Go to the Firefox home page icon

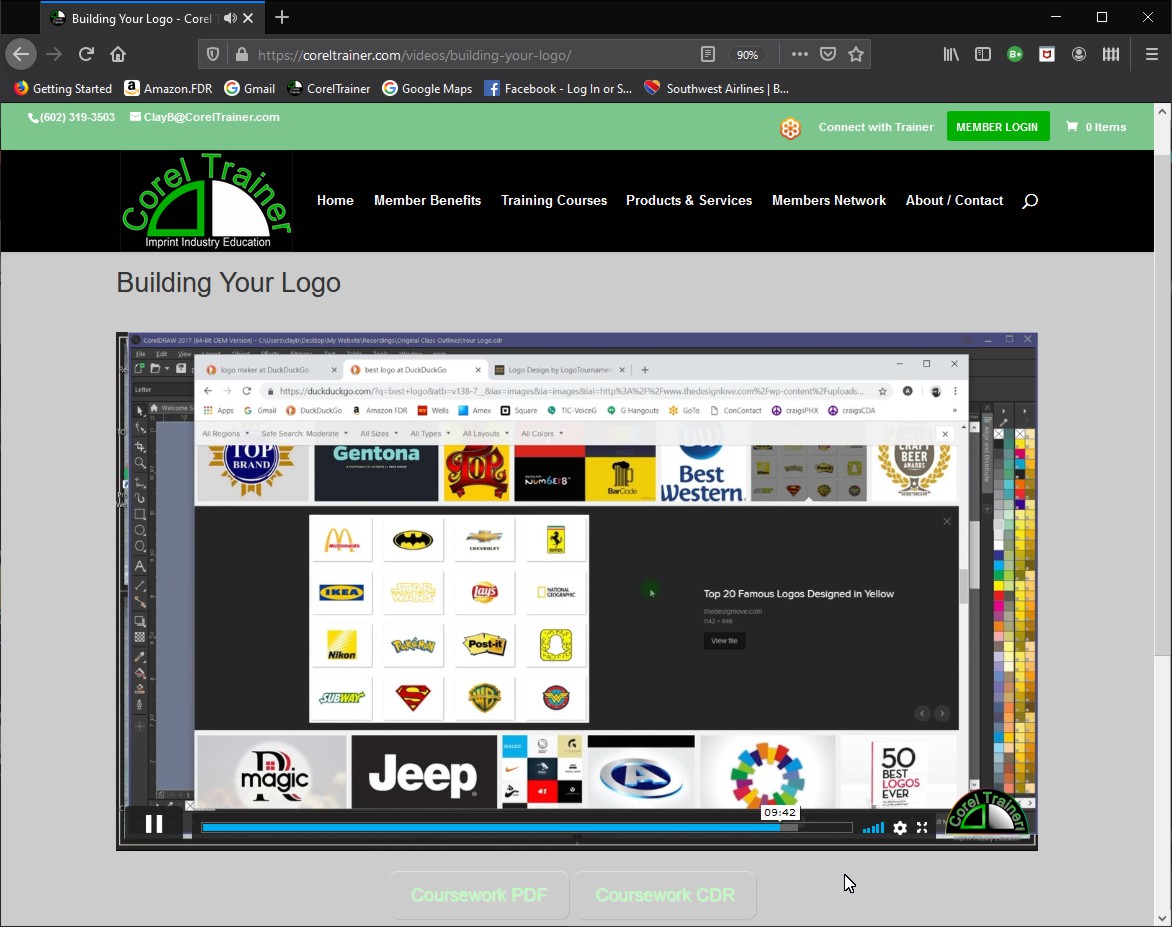coord(118,54)
